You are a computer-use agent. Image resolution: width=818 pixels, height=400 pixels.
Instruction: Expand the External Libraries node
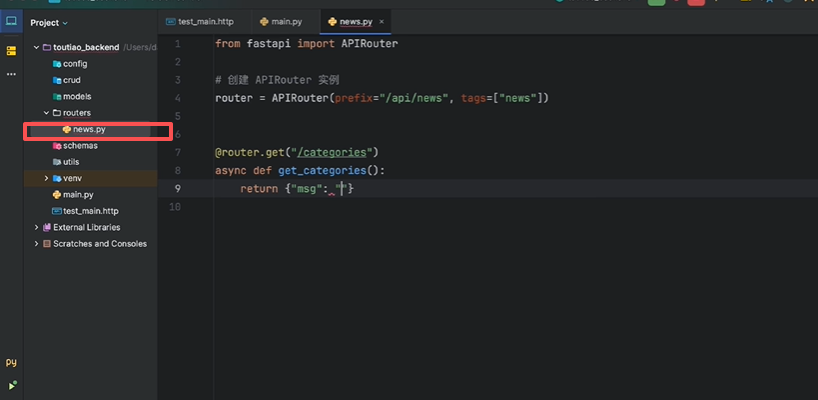click(x=36, y=227)
